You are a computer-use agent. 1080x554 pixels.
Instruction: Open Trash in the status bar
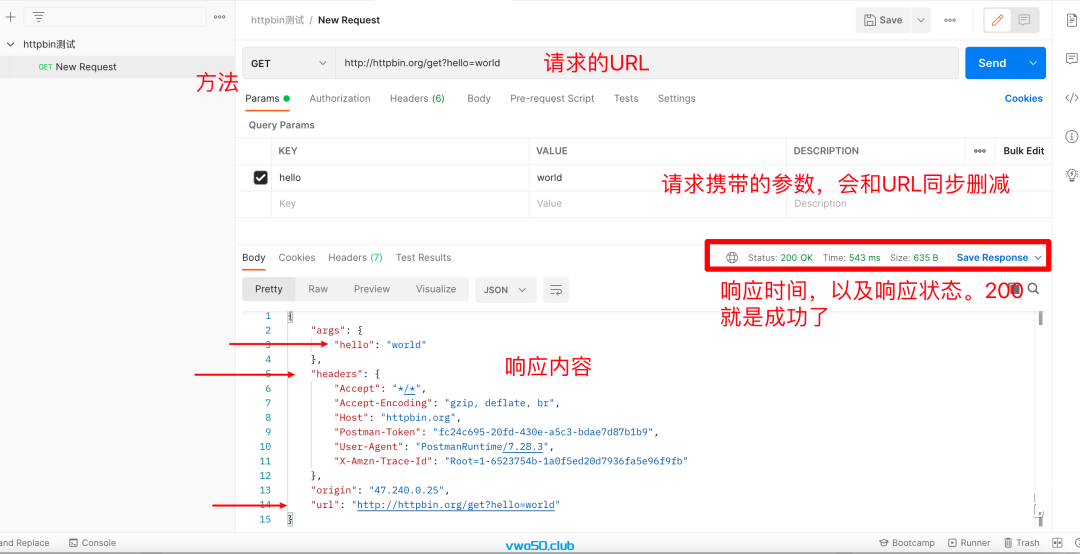pos(1021,543)
